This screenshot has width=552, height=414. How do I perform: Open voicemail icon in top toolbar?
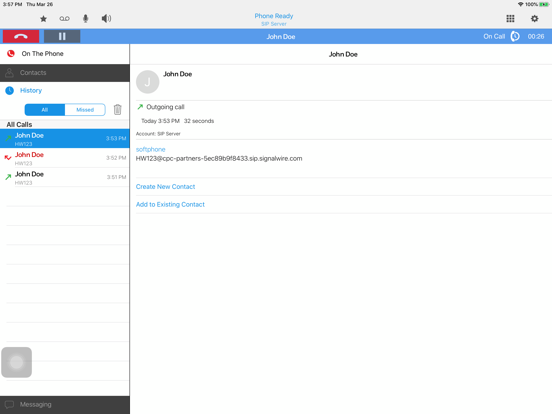64,19
